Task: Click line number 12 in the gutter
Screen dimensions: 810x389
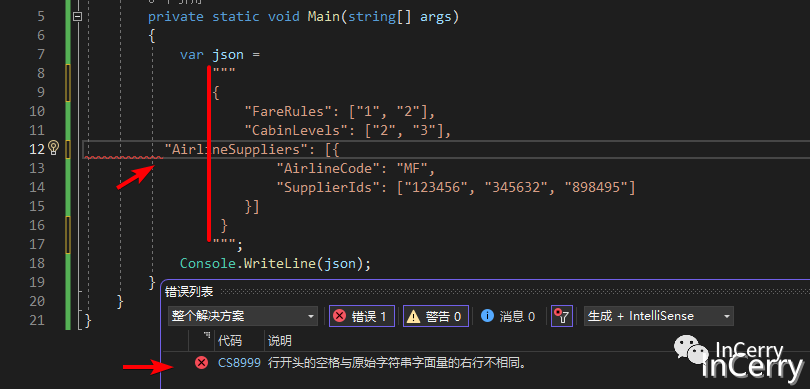Action: 37,149
